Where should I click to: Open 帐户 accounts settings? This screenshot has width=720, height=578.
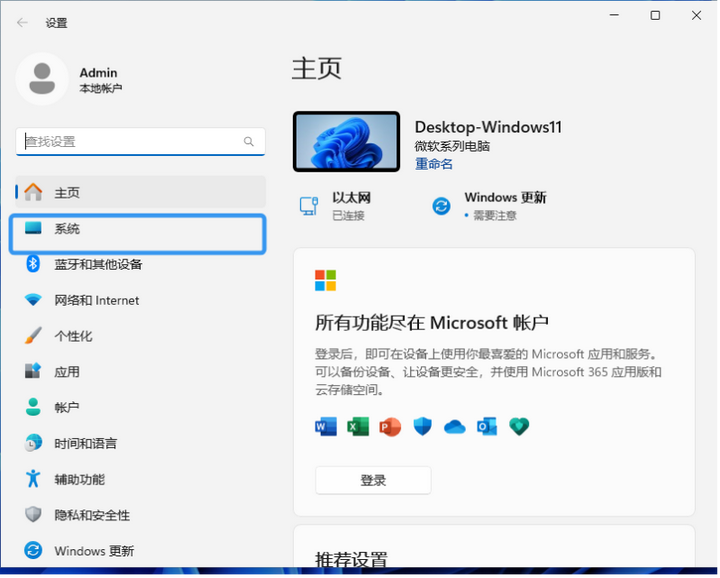click(141, 408)
